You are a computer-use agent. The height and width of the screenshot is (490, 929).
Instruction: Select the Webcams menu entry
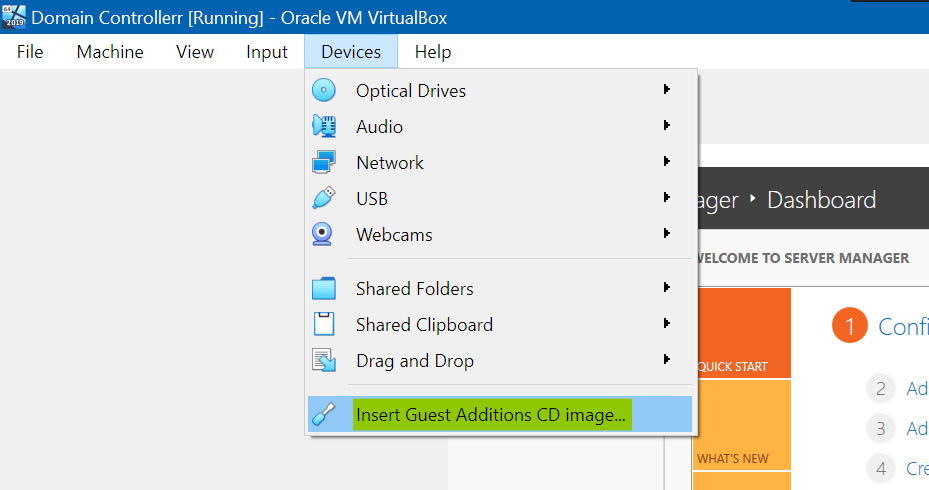click(499, 235)
